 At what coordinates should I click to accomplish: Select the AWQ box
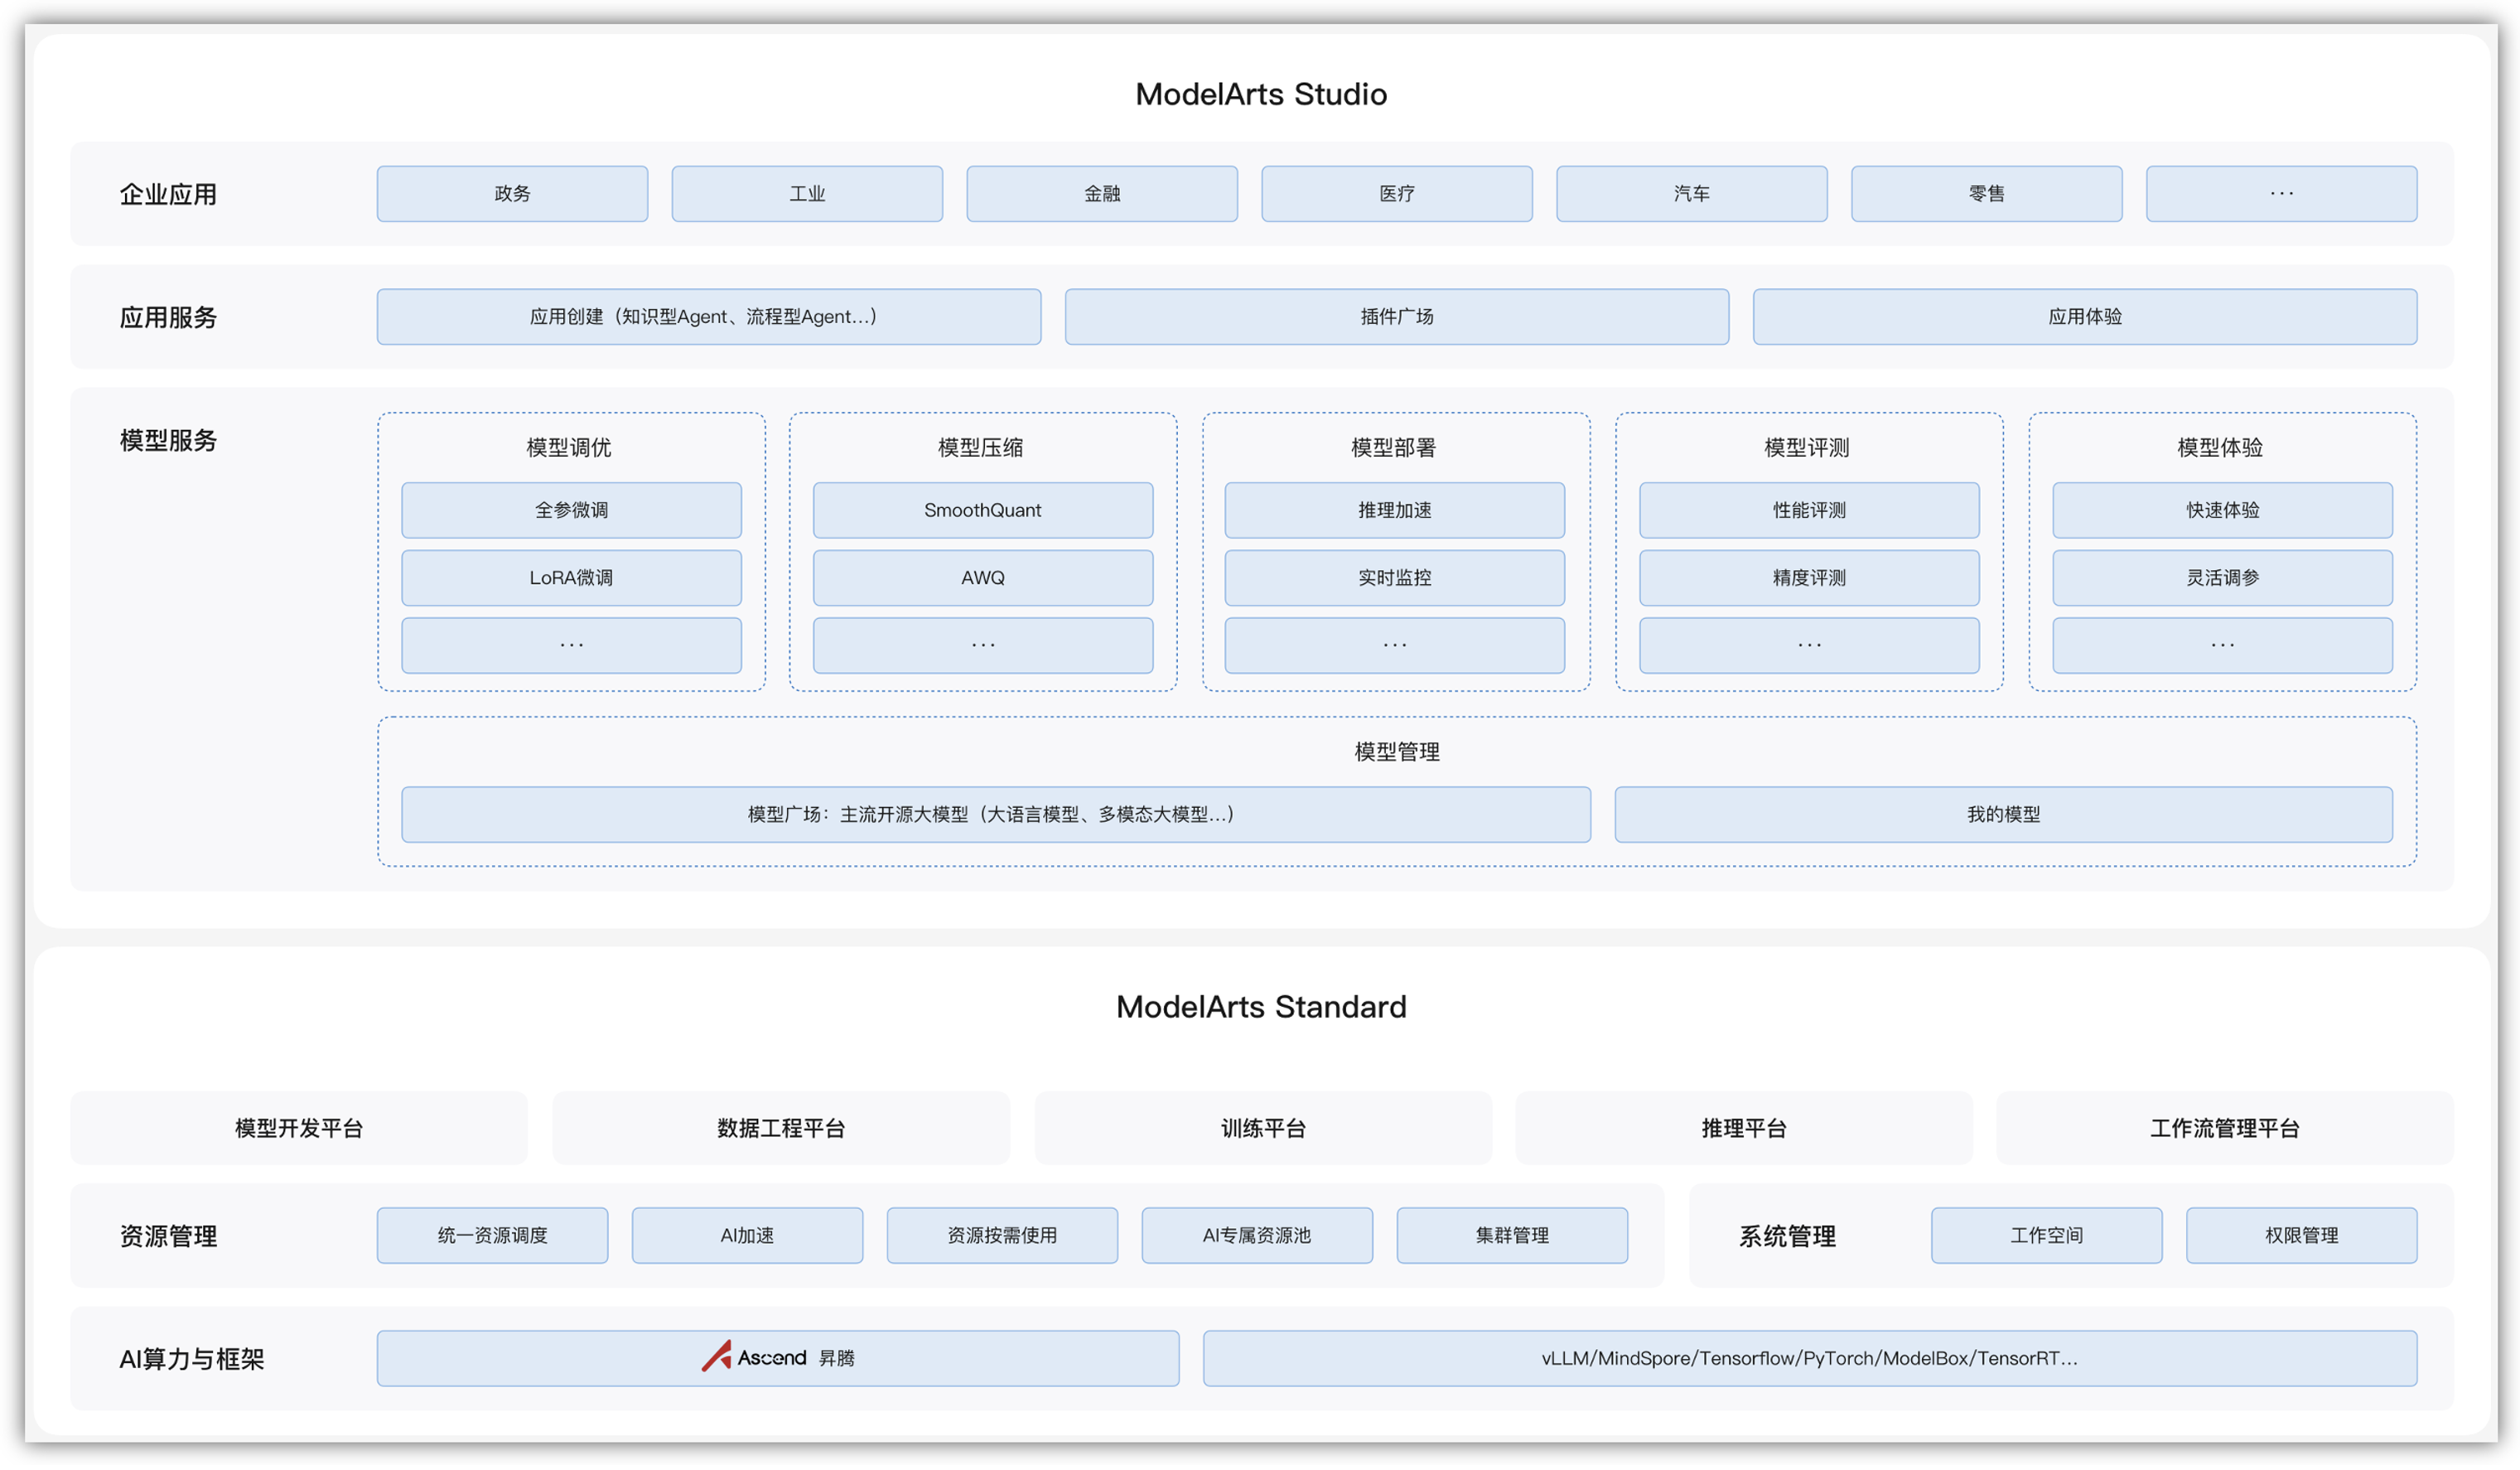point(982,578)
